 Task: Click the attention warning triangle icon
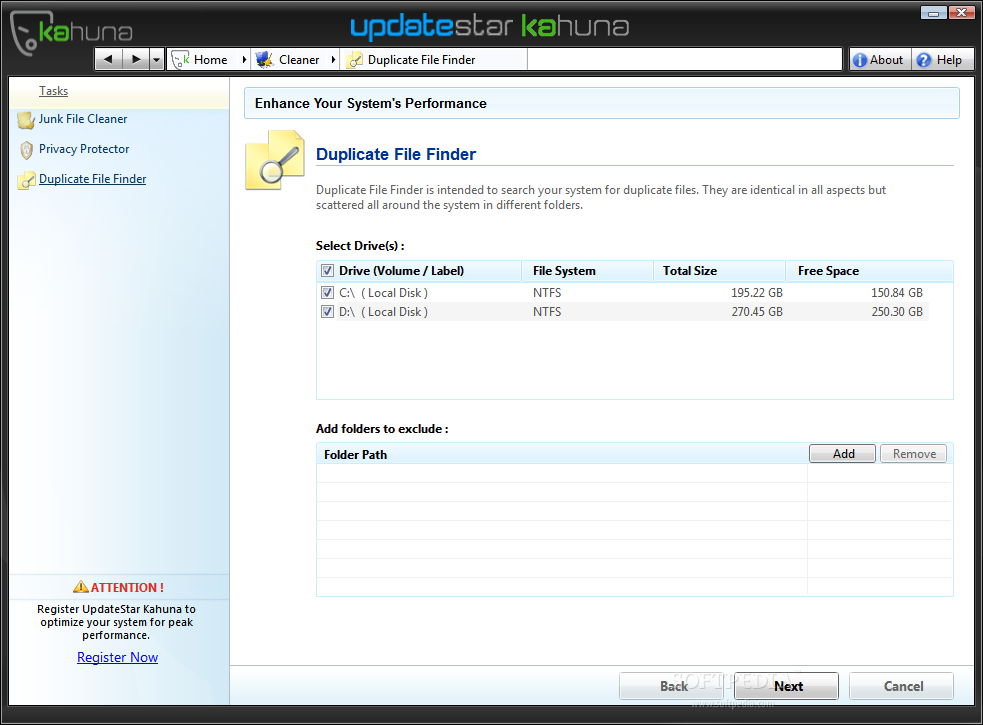click(80, 587)
